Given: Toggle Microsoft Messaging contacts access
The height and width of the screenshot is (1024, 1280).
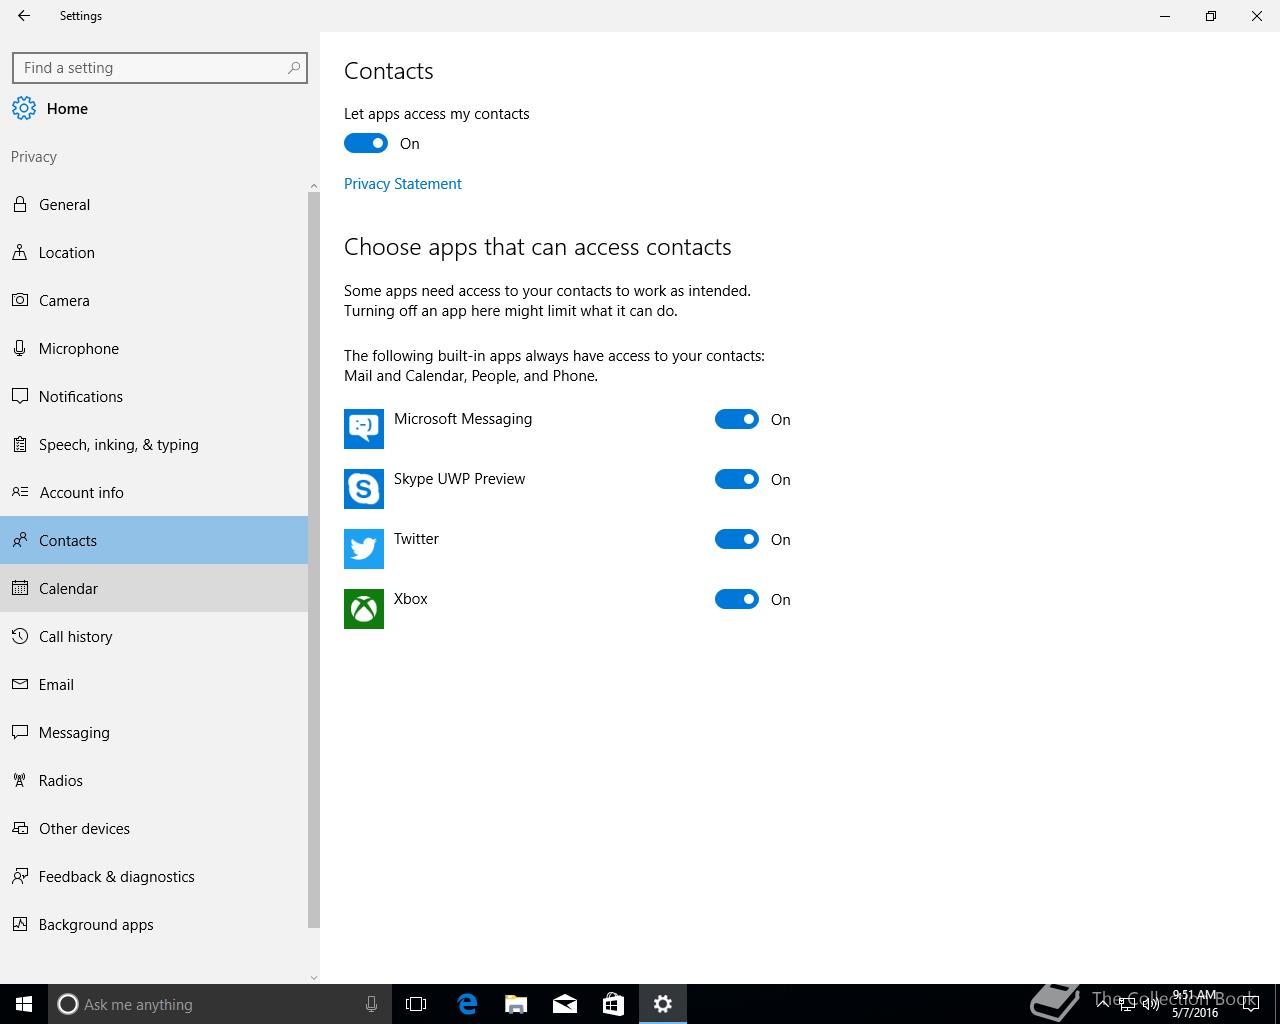Looking at the screenshot, I should [737, 419].
